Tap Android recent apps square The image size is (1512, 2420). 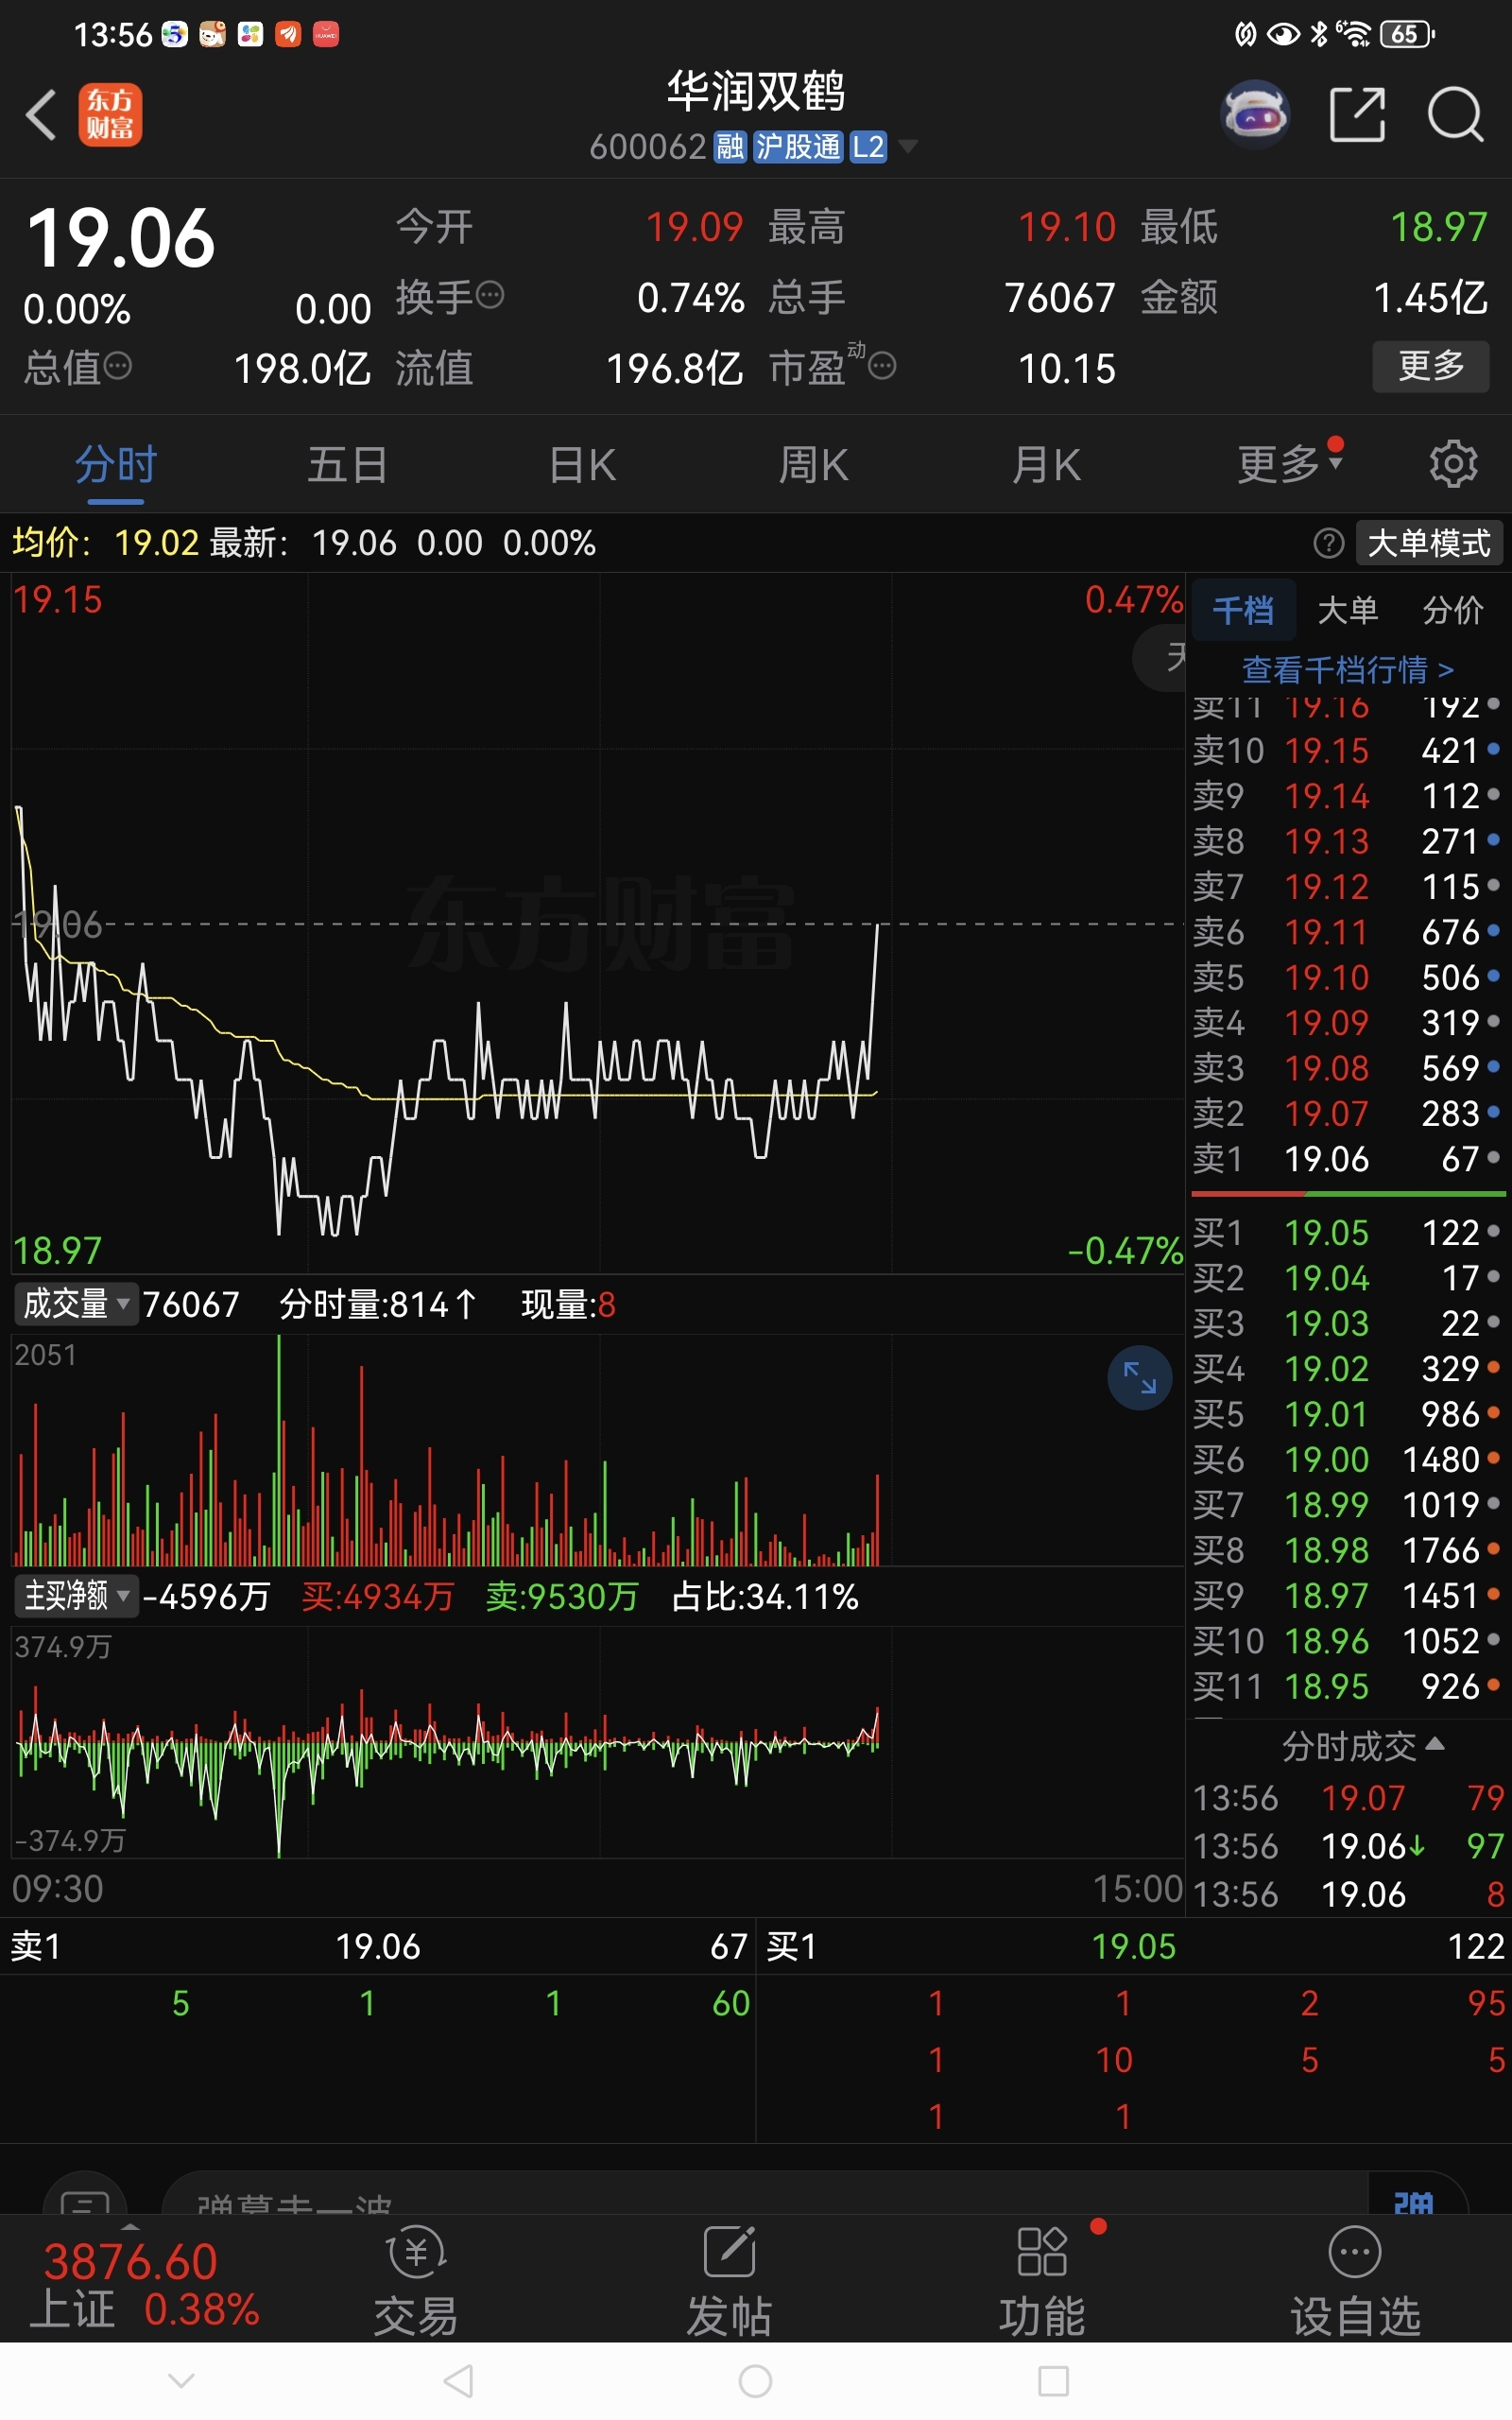1053,2381
